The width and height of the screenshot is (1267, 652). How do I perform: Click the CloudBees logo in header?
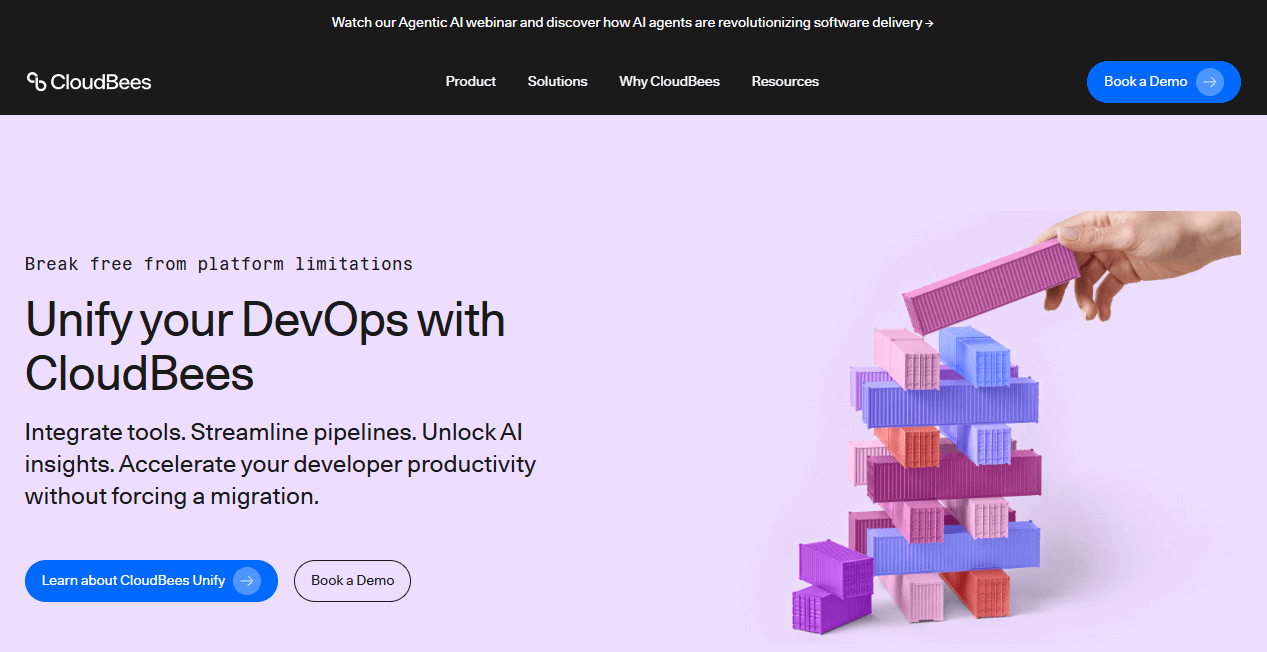(89, 82)
